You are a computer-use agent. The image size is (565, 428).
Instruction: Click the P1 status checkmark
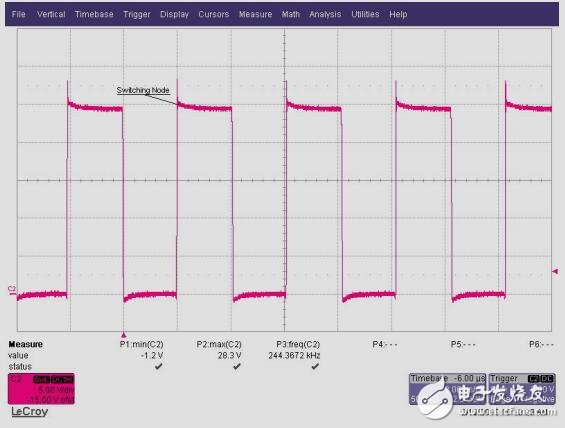pyautogui.click(x=158, y=366)
